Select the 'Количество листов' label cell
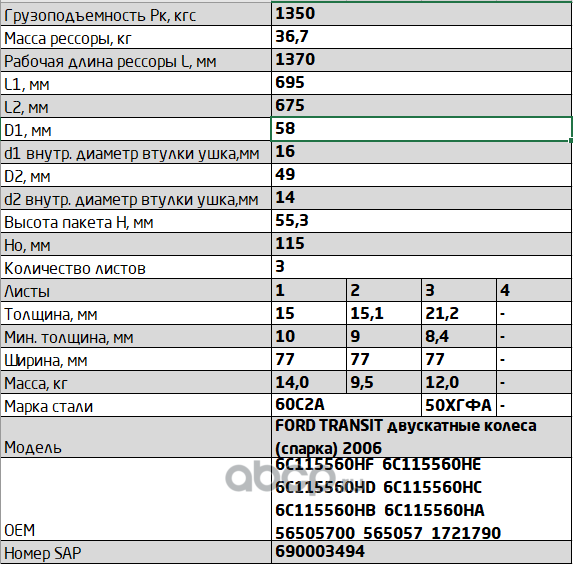The width and height of the screenshot is (573, 564). pyautogui.click(x=136, y=267)
